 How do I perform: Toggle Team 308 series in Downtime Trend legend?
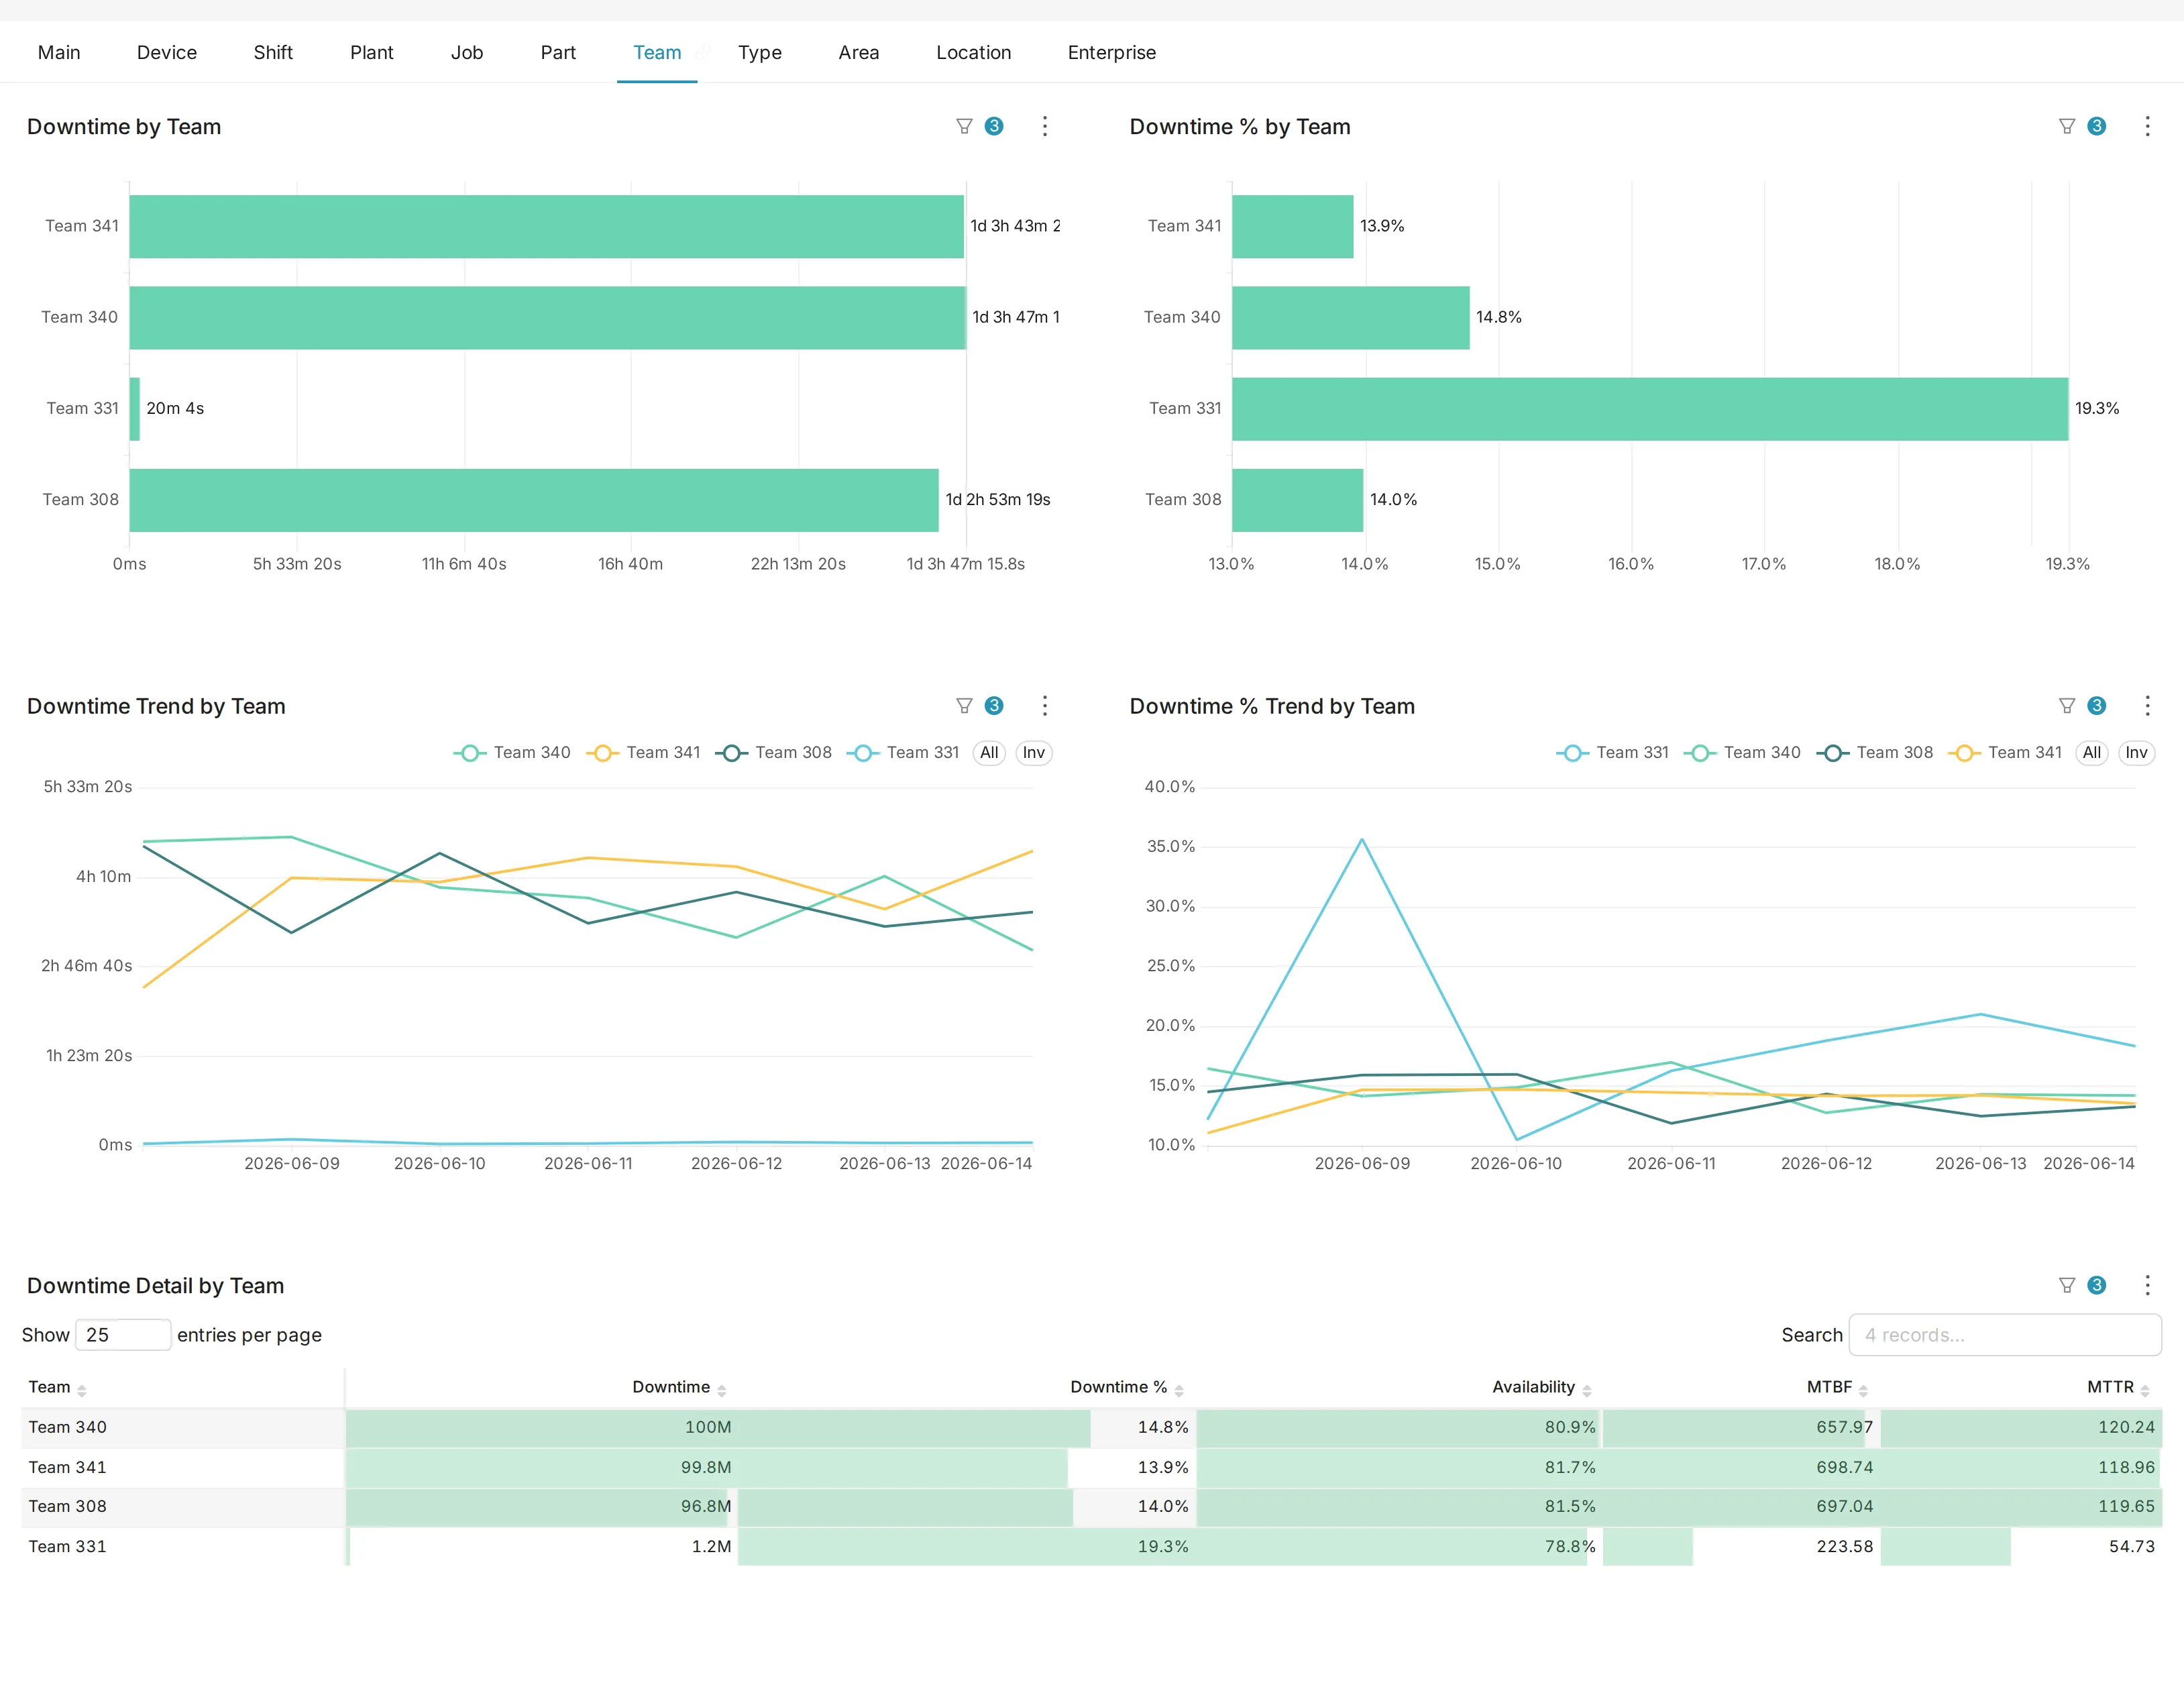point(773,753)
